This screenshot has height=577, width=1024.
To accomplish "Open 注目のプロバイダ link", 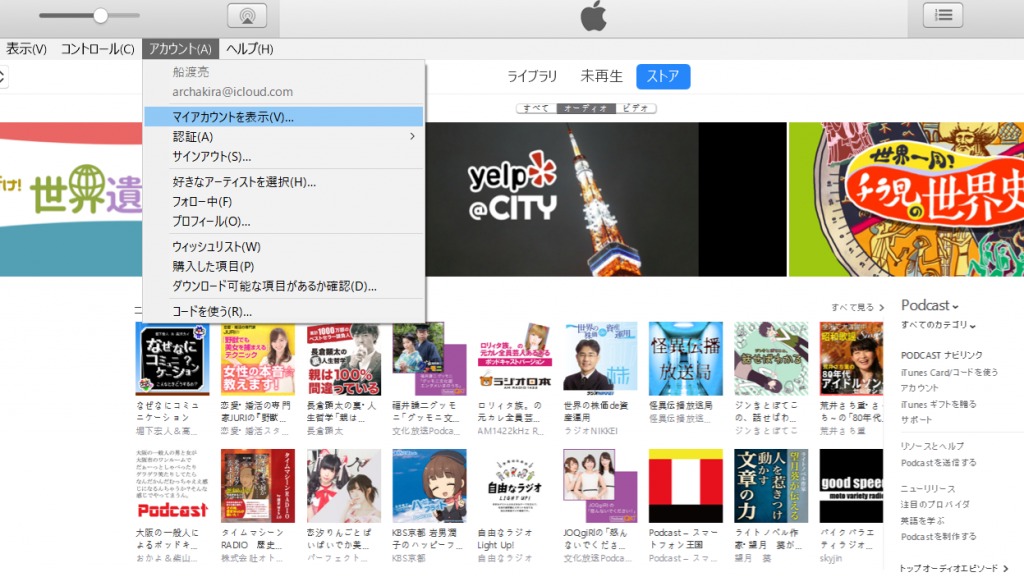I will click(x=935, y=505).
